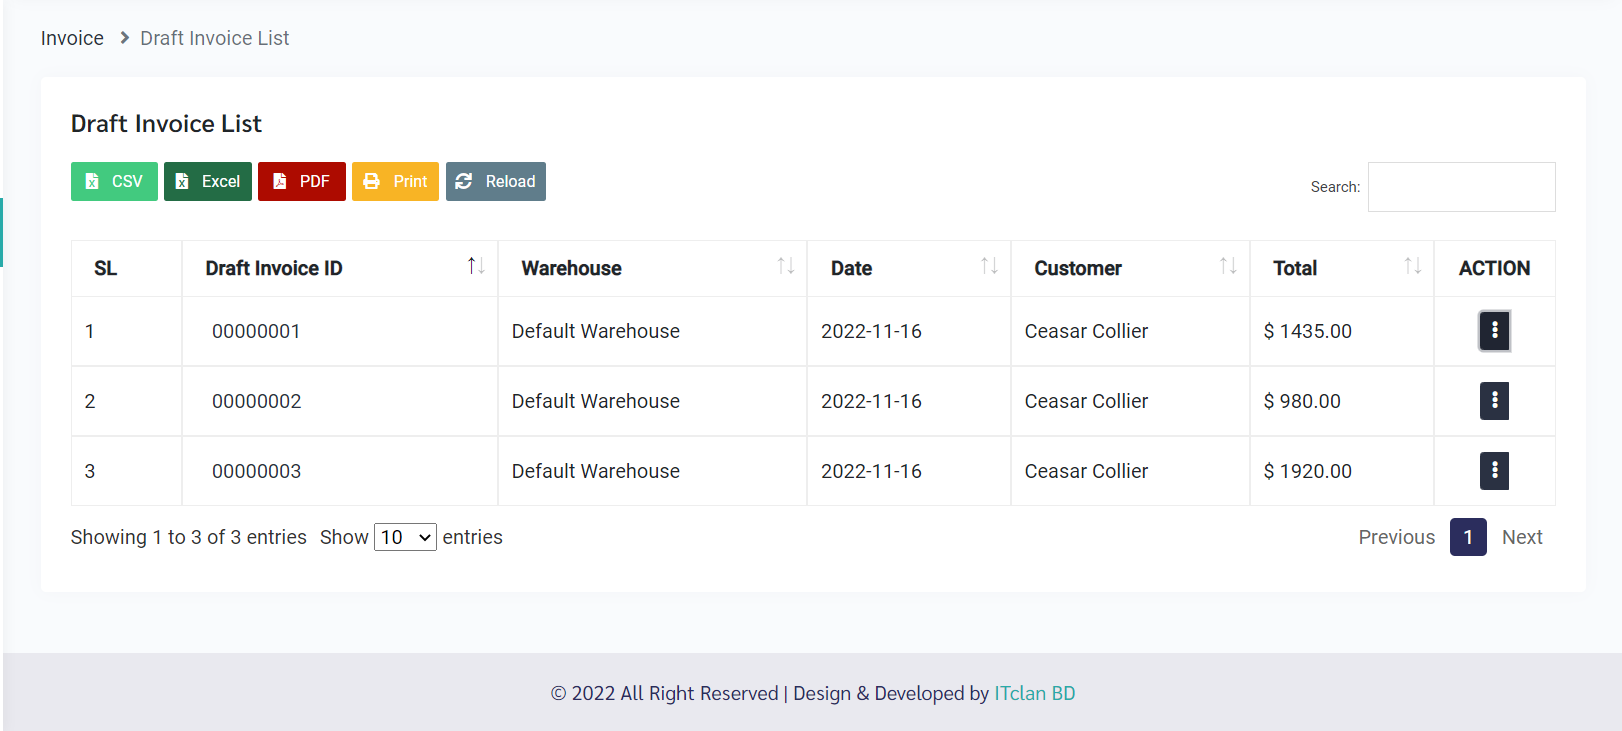Click the Search input field
This screenshot has height=731, width=1622.
tap(1461, 187)
